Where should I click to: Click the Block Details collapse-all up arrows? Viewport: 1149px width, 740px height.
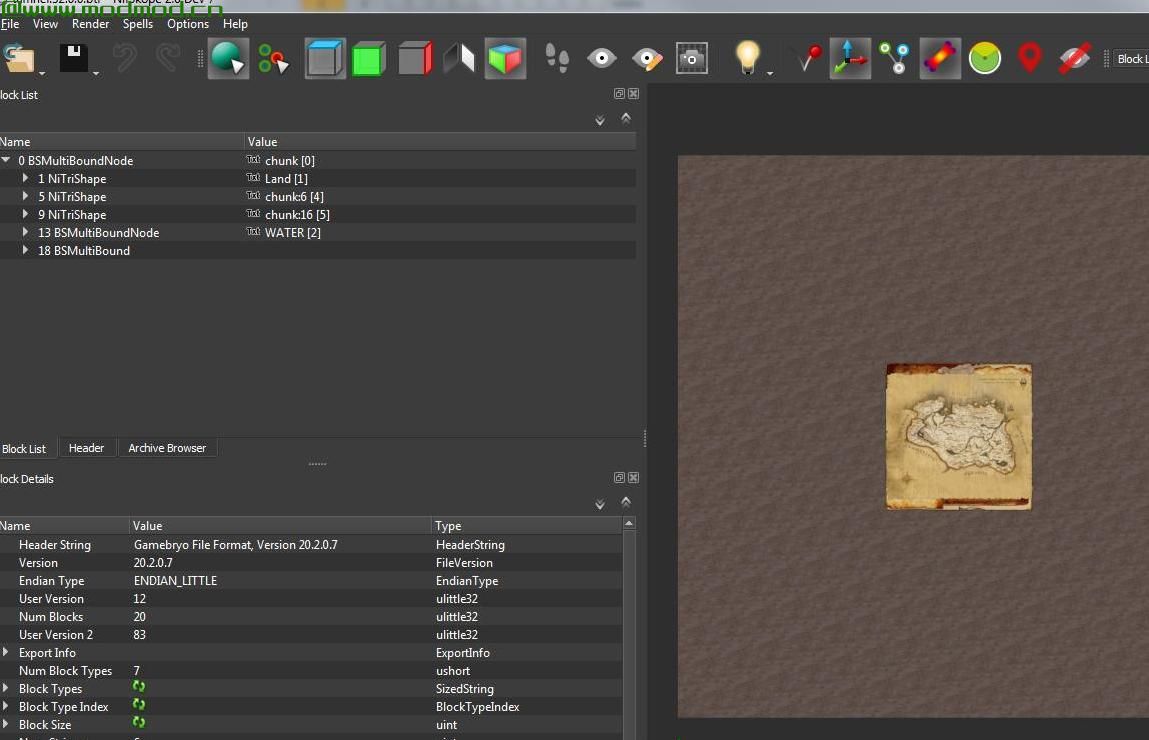click(x=626, y=502)
